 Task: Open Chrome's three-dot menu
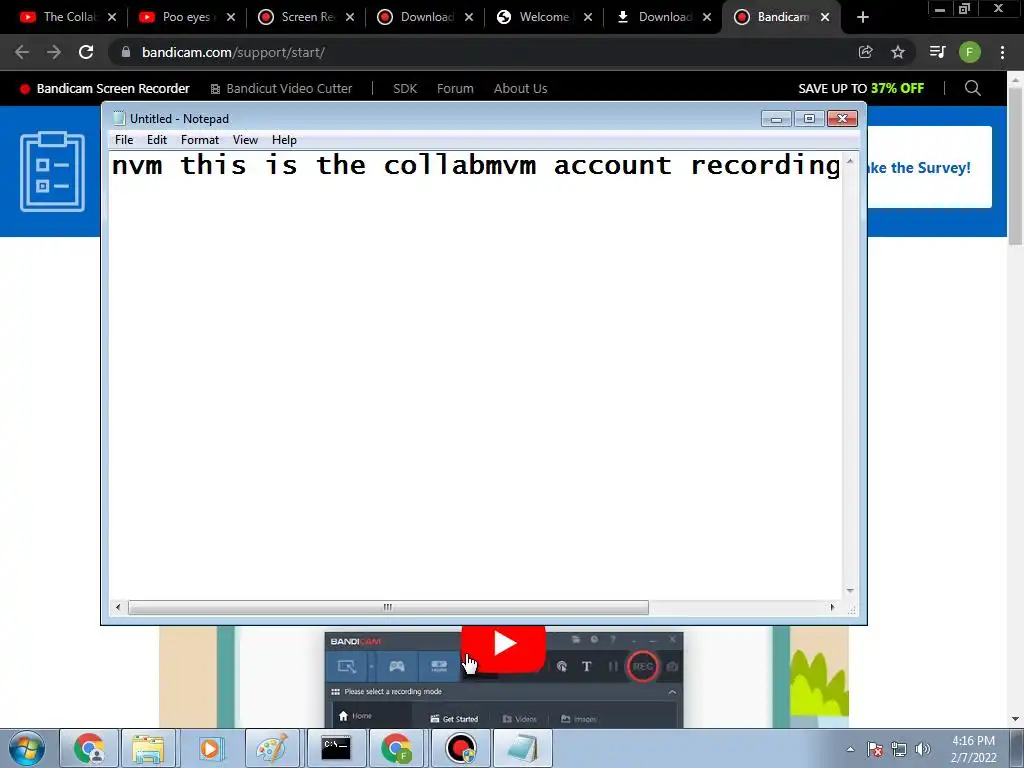[1002, 52]
